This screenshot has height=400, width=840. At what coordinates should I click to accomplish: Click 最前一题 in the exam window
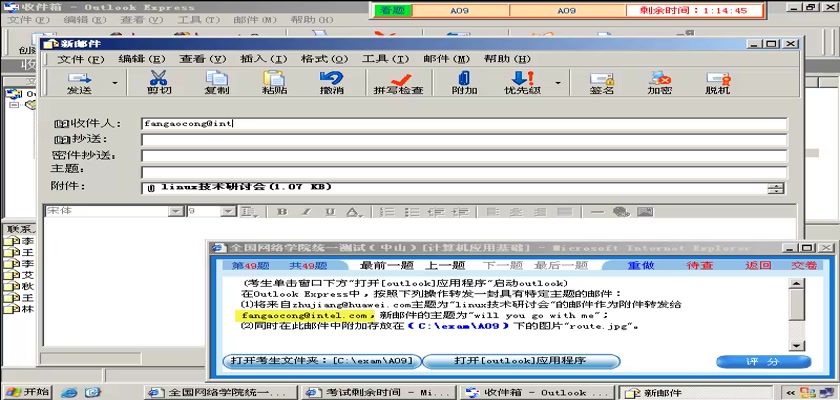pyautogui.click(x=386, y=266)
